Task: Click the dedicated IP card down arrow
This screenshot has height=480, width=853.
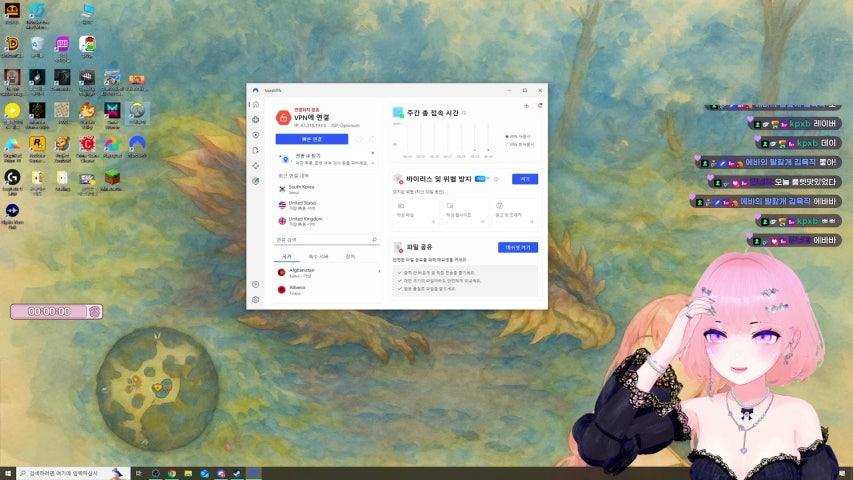Action: tap(373, 163)
